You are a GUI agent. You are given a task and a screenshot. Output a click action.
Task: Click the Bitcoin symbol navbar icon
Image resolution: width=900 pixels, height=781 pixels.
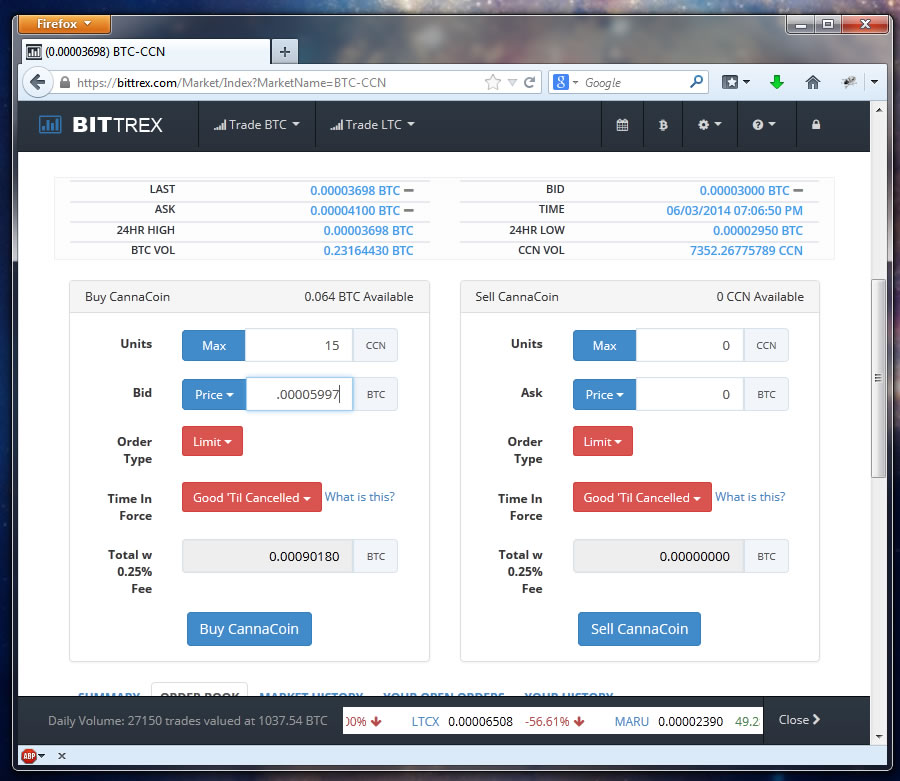[663, 125]
